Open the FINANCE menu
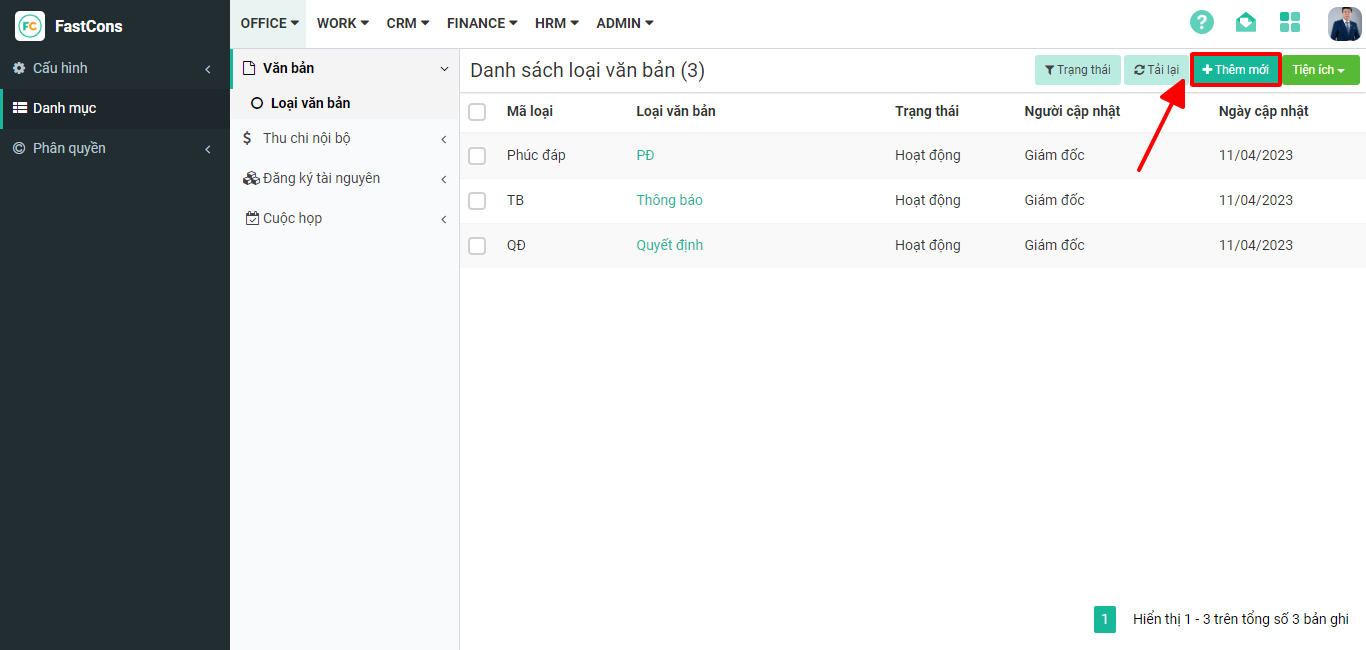 (x=482, y=23)
